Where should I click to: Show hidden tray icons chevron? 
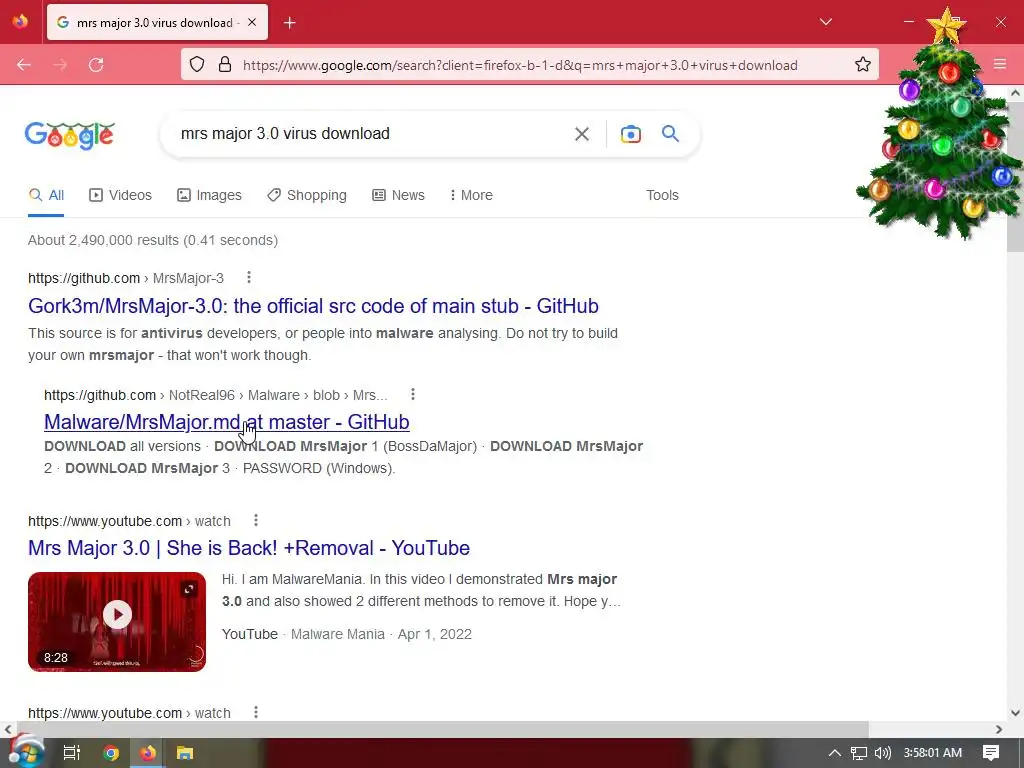point(834,753)
